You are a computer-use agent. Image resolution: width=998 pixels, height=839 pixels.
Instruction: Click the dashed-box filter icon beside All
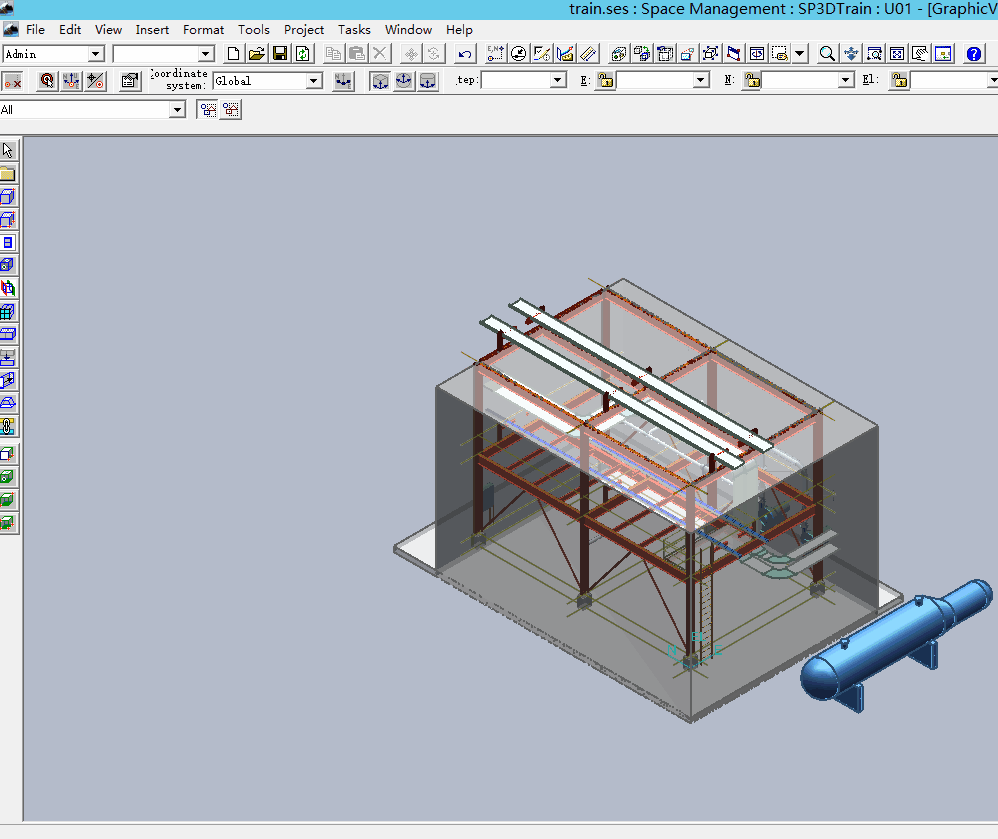(208, 109)
